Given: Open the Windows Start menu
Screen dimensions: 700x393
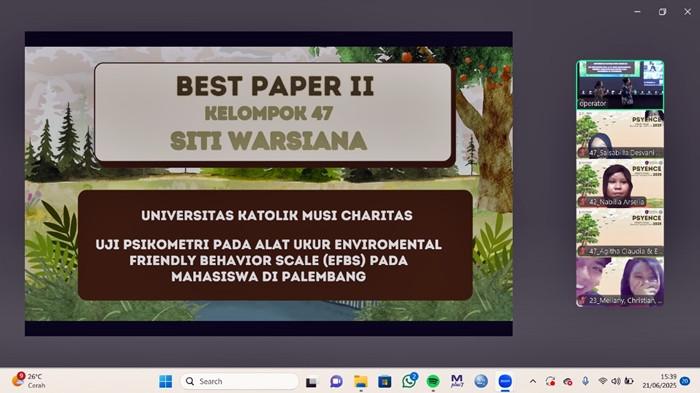Looking at the screenshot, I should pyautogui.click(x=166, y=381).
